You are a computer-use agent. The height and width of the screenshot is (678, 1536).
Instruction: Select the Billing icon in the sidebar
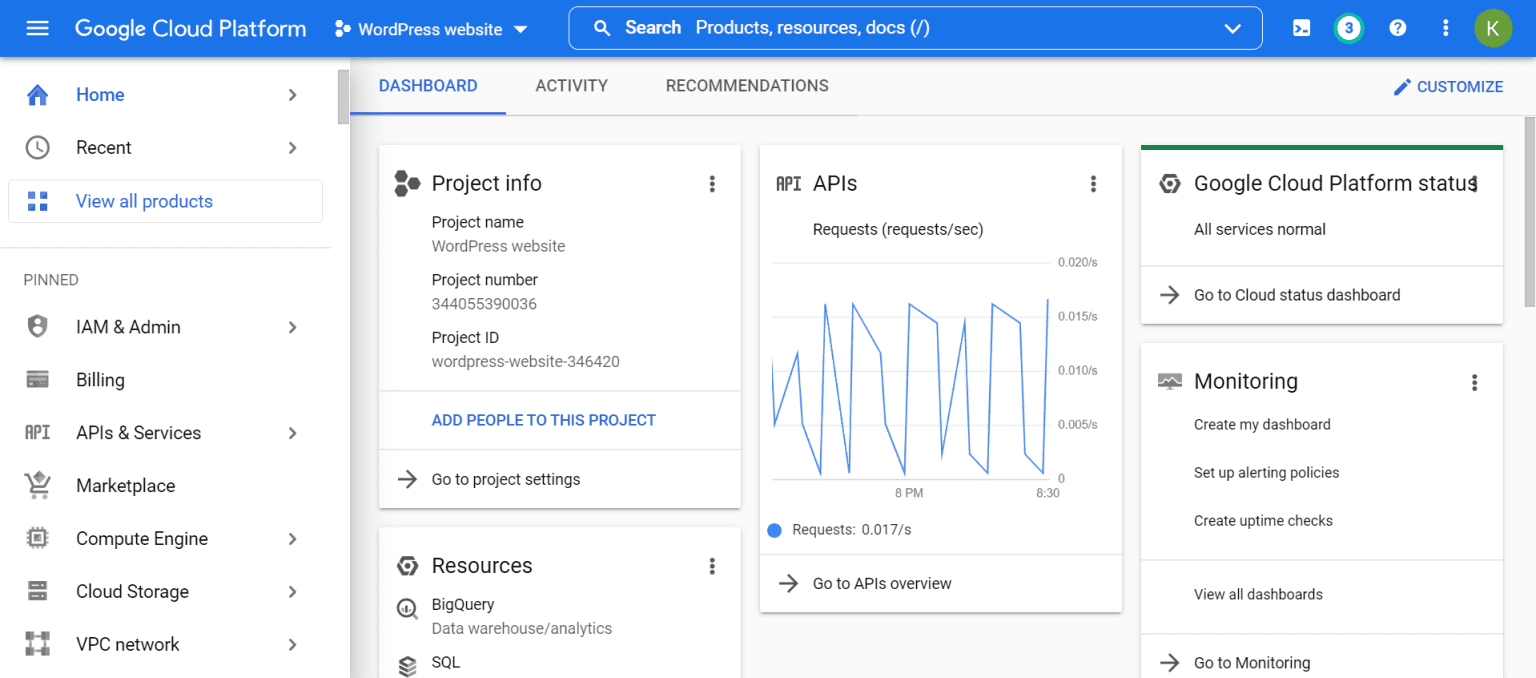37,379
